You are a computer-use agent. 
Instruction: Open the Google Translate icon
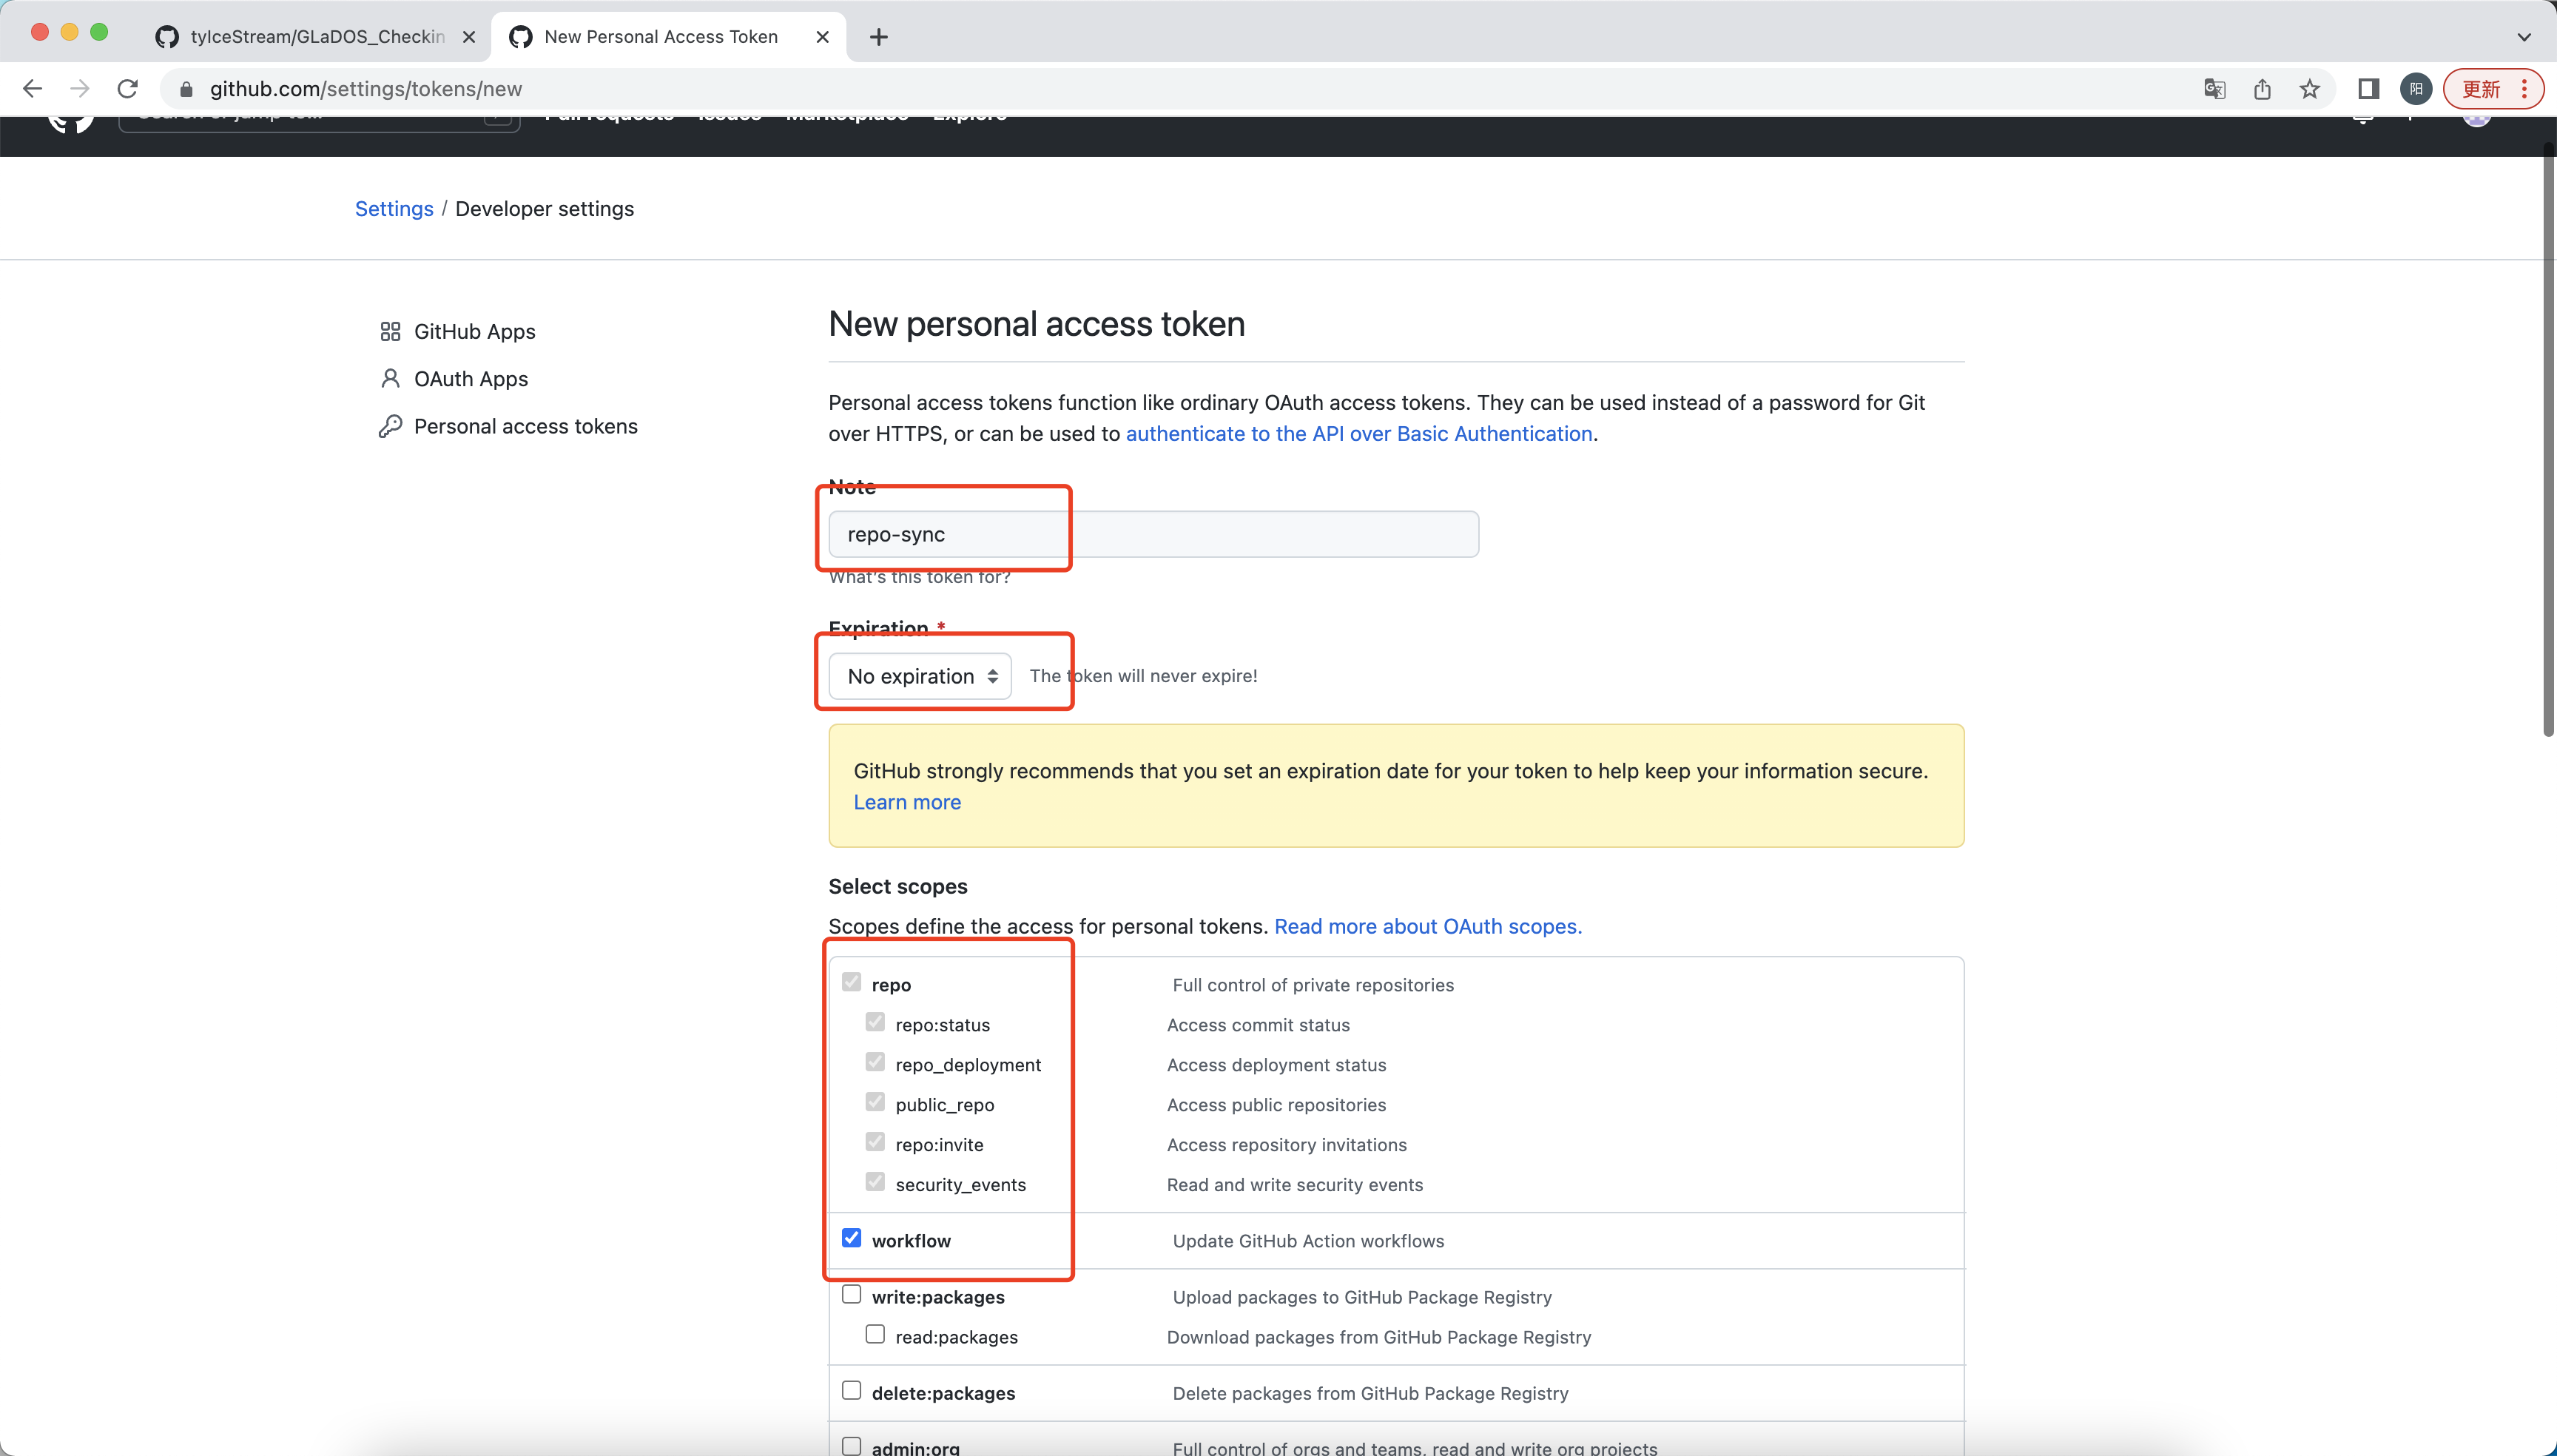coord(2214,89)
